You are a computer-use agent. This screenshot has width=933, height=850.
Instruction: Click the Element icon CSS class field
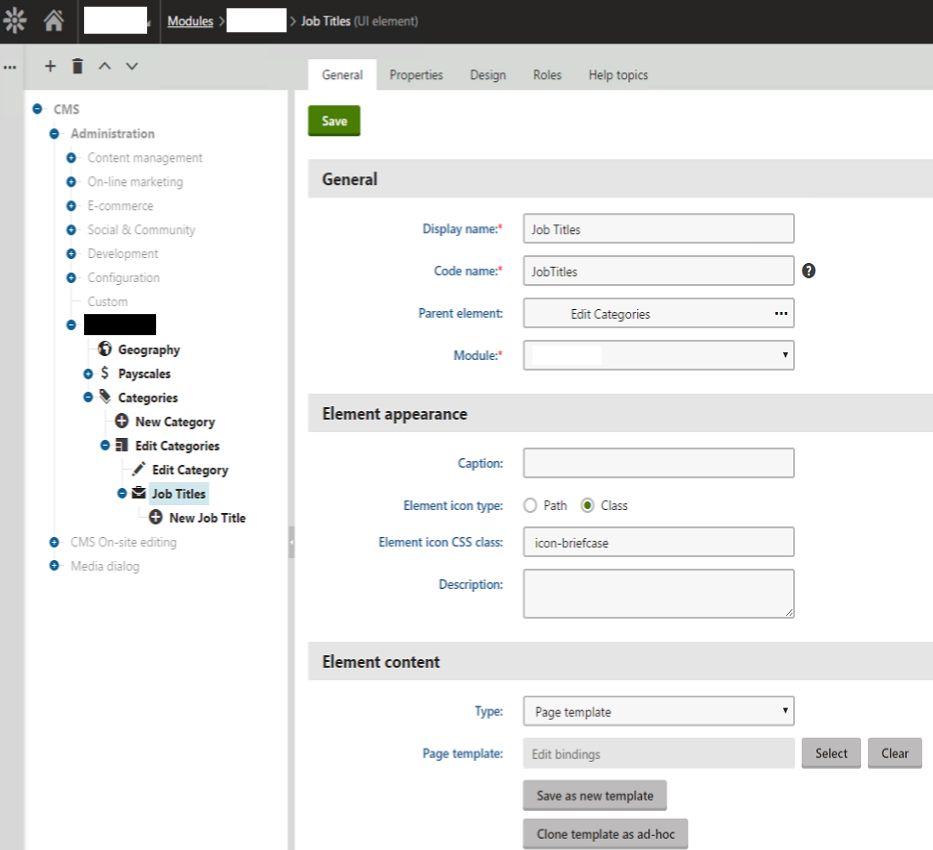(659, 542)
